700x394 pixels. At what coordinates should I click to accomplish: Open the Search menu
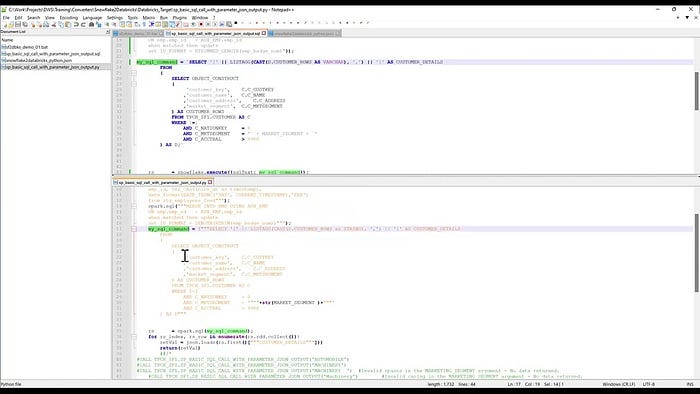33,17
